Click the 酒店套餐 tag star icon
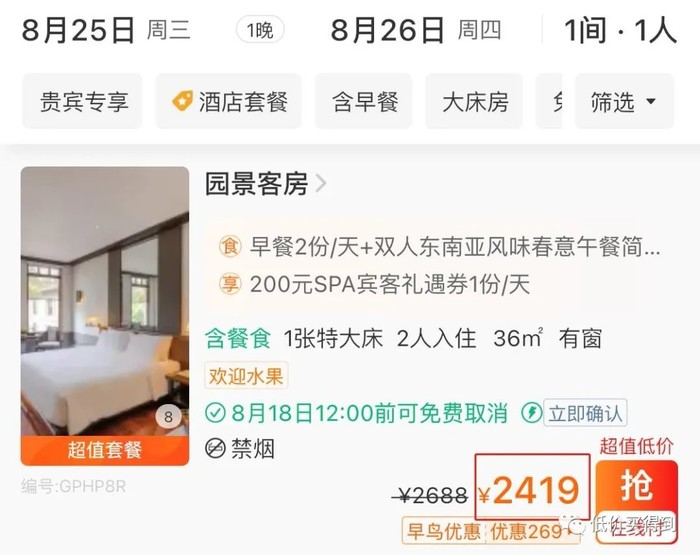Viewport: 700px width, 555px height. (183, 101)
